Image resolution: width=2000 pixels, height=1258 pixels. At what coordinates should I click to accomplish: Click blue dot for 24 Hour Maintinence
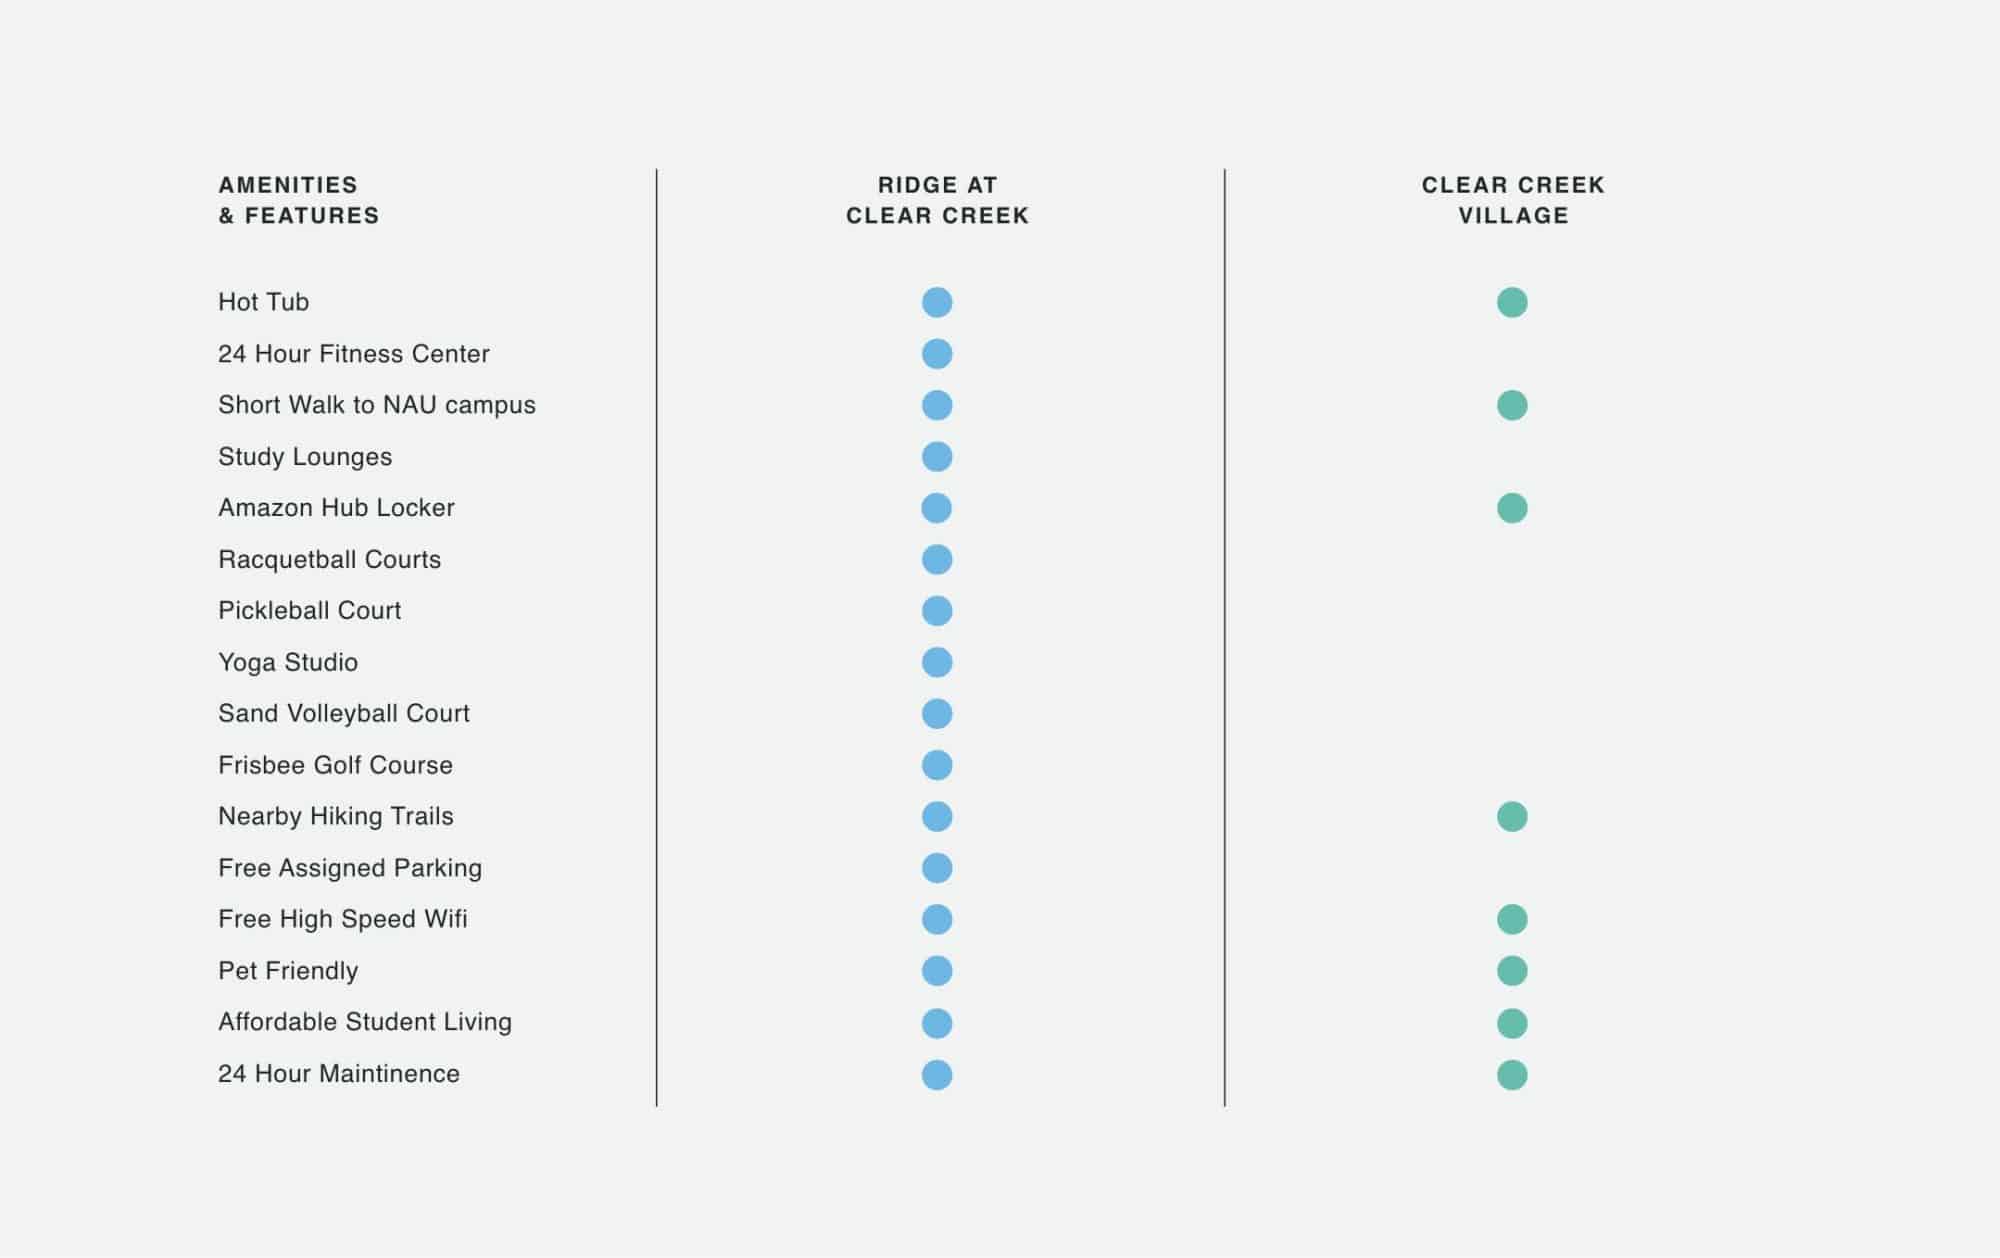[937, 1074]
